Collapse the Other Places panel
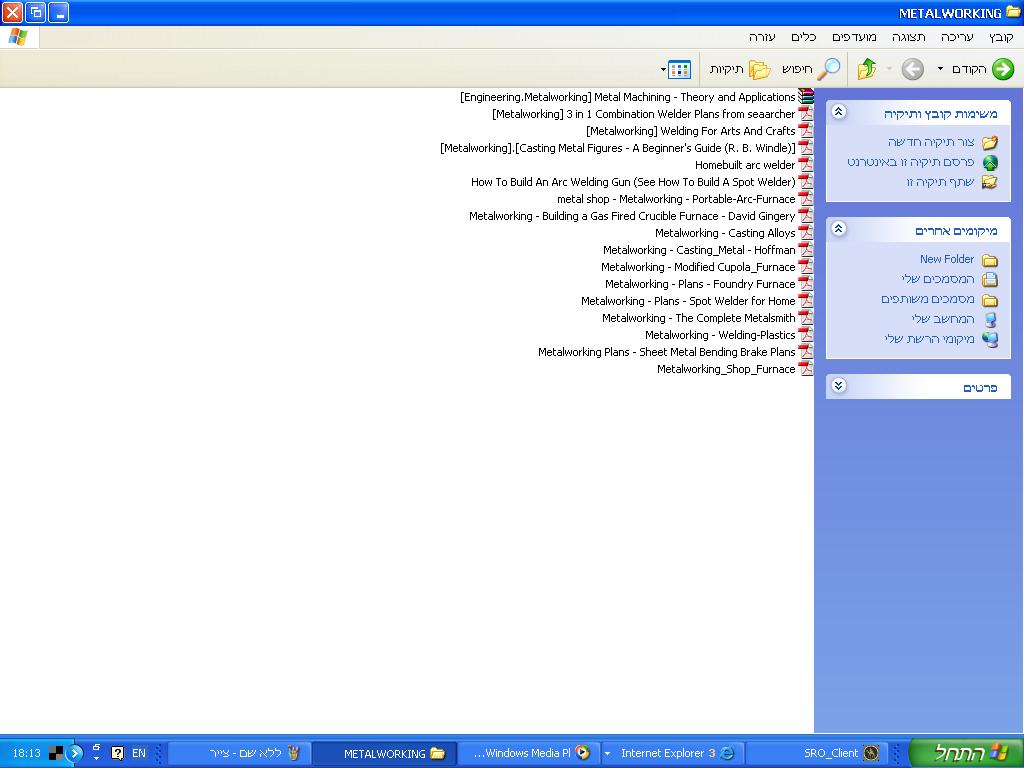Screen dimensions: 1024x768 [839, 230]
